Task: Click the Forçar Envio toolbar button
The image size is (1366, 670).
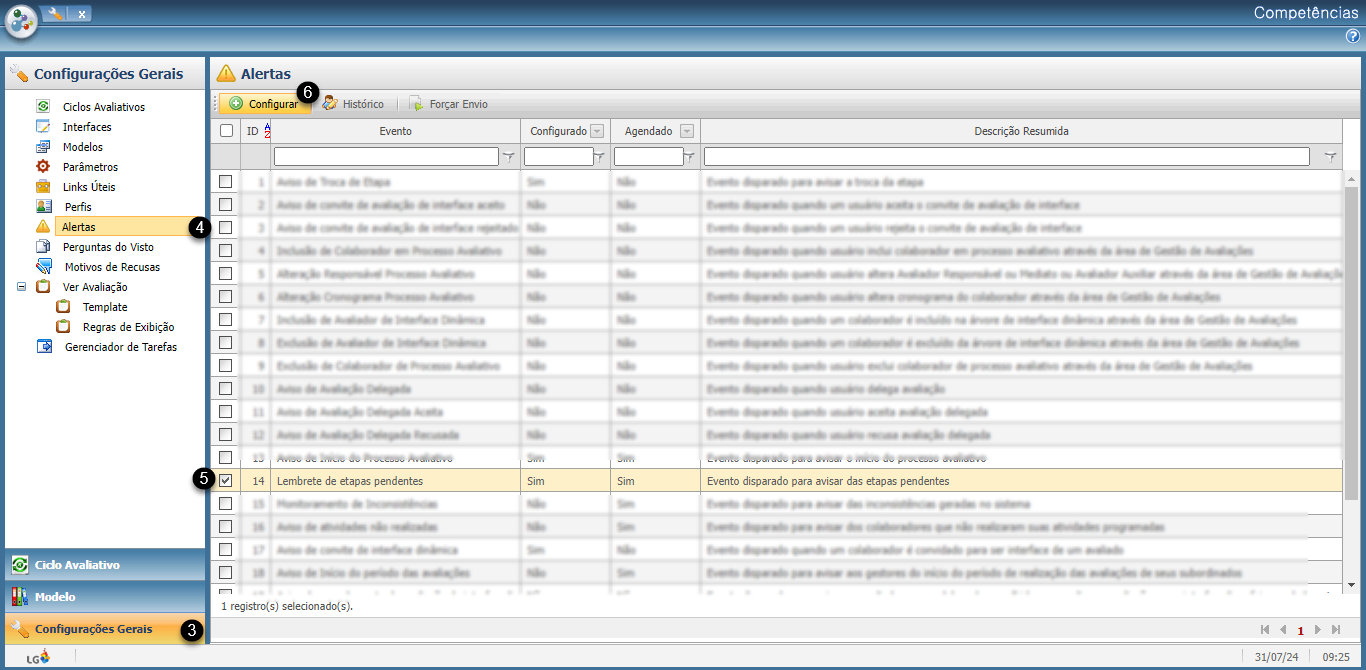Action: click(x=448, y=103)
